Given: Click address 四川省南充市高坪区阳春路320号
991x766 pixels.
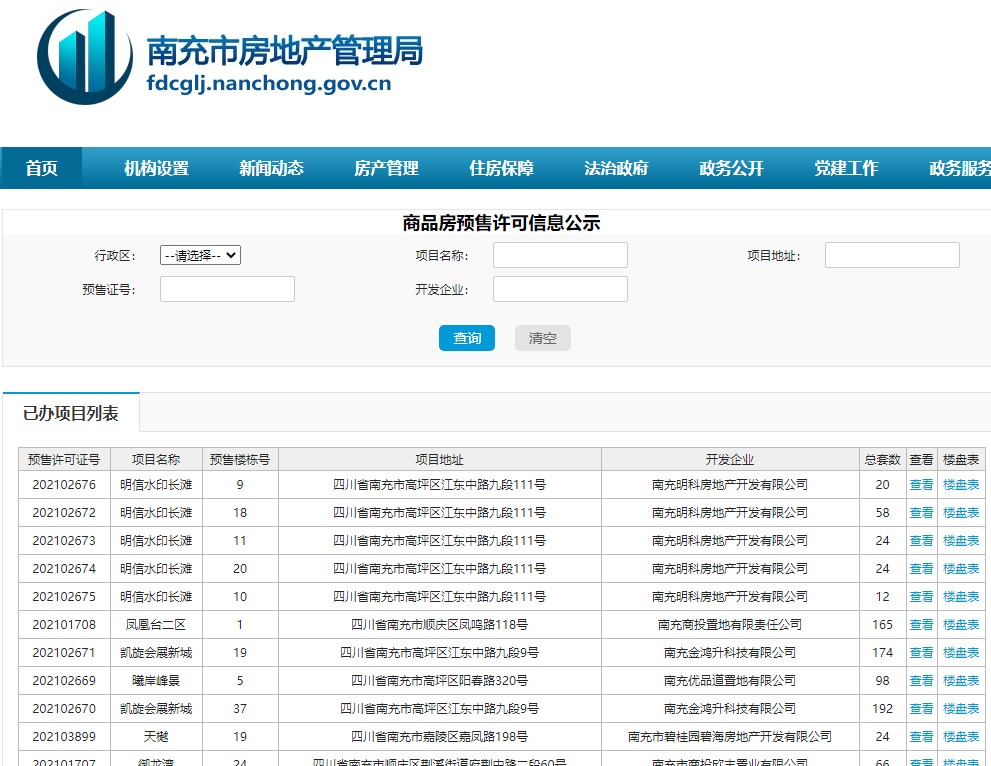Looking at the screenshot, I should 439,681.
